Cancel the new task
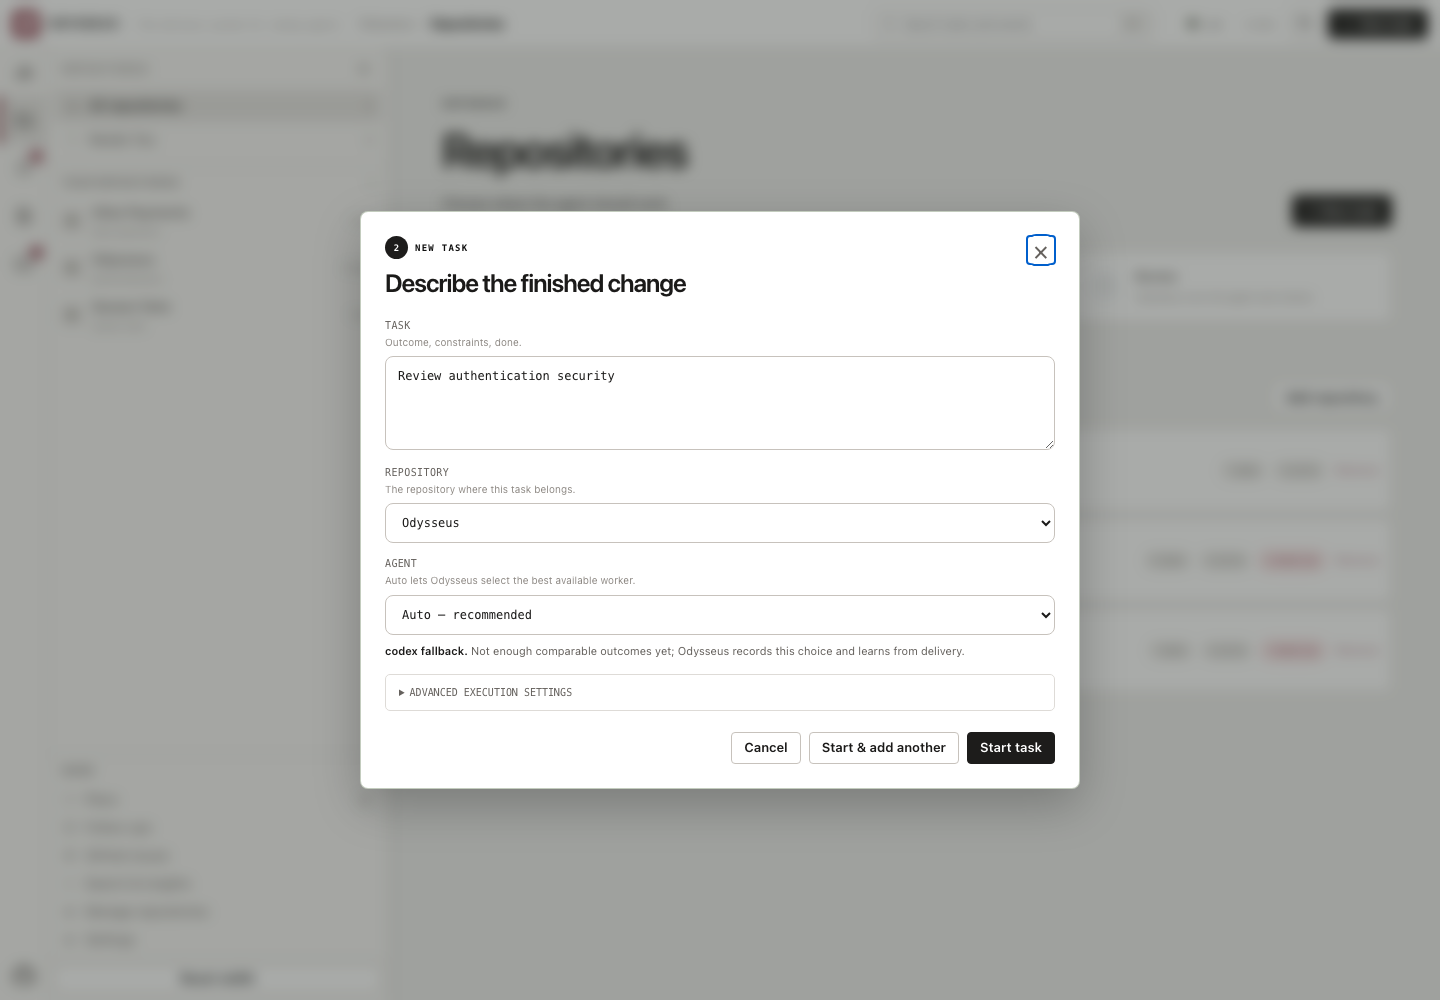This screenshot has height=1000, width=1440. (766, 748)
